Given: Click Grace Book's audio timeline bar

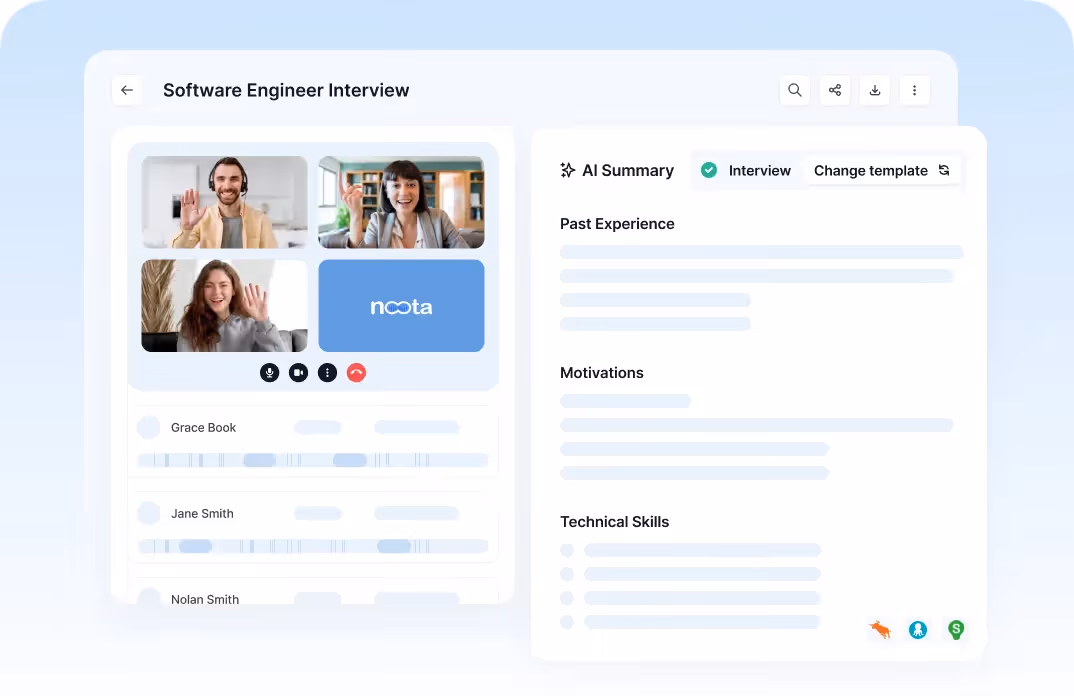Looking at the screenshot, I should tap(313, 460).
